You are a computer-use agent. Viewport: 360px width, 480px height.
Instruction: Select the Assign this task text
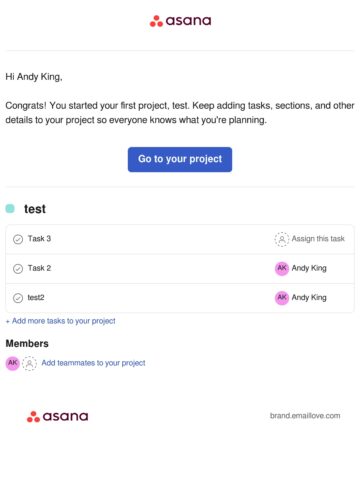tap(318, 239)
